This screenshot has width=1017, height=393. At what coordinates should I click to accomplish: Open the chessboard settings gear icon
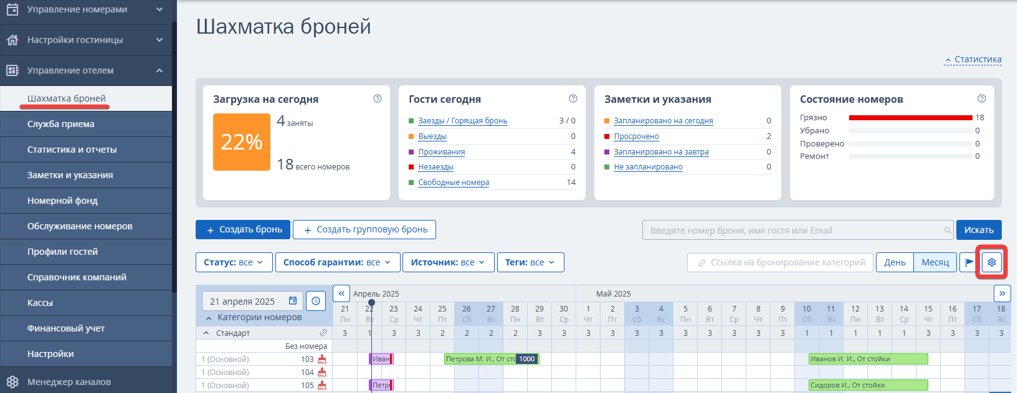coord(992,263)
